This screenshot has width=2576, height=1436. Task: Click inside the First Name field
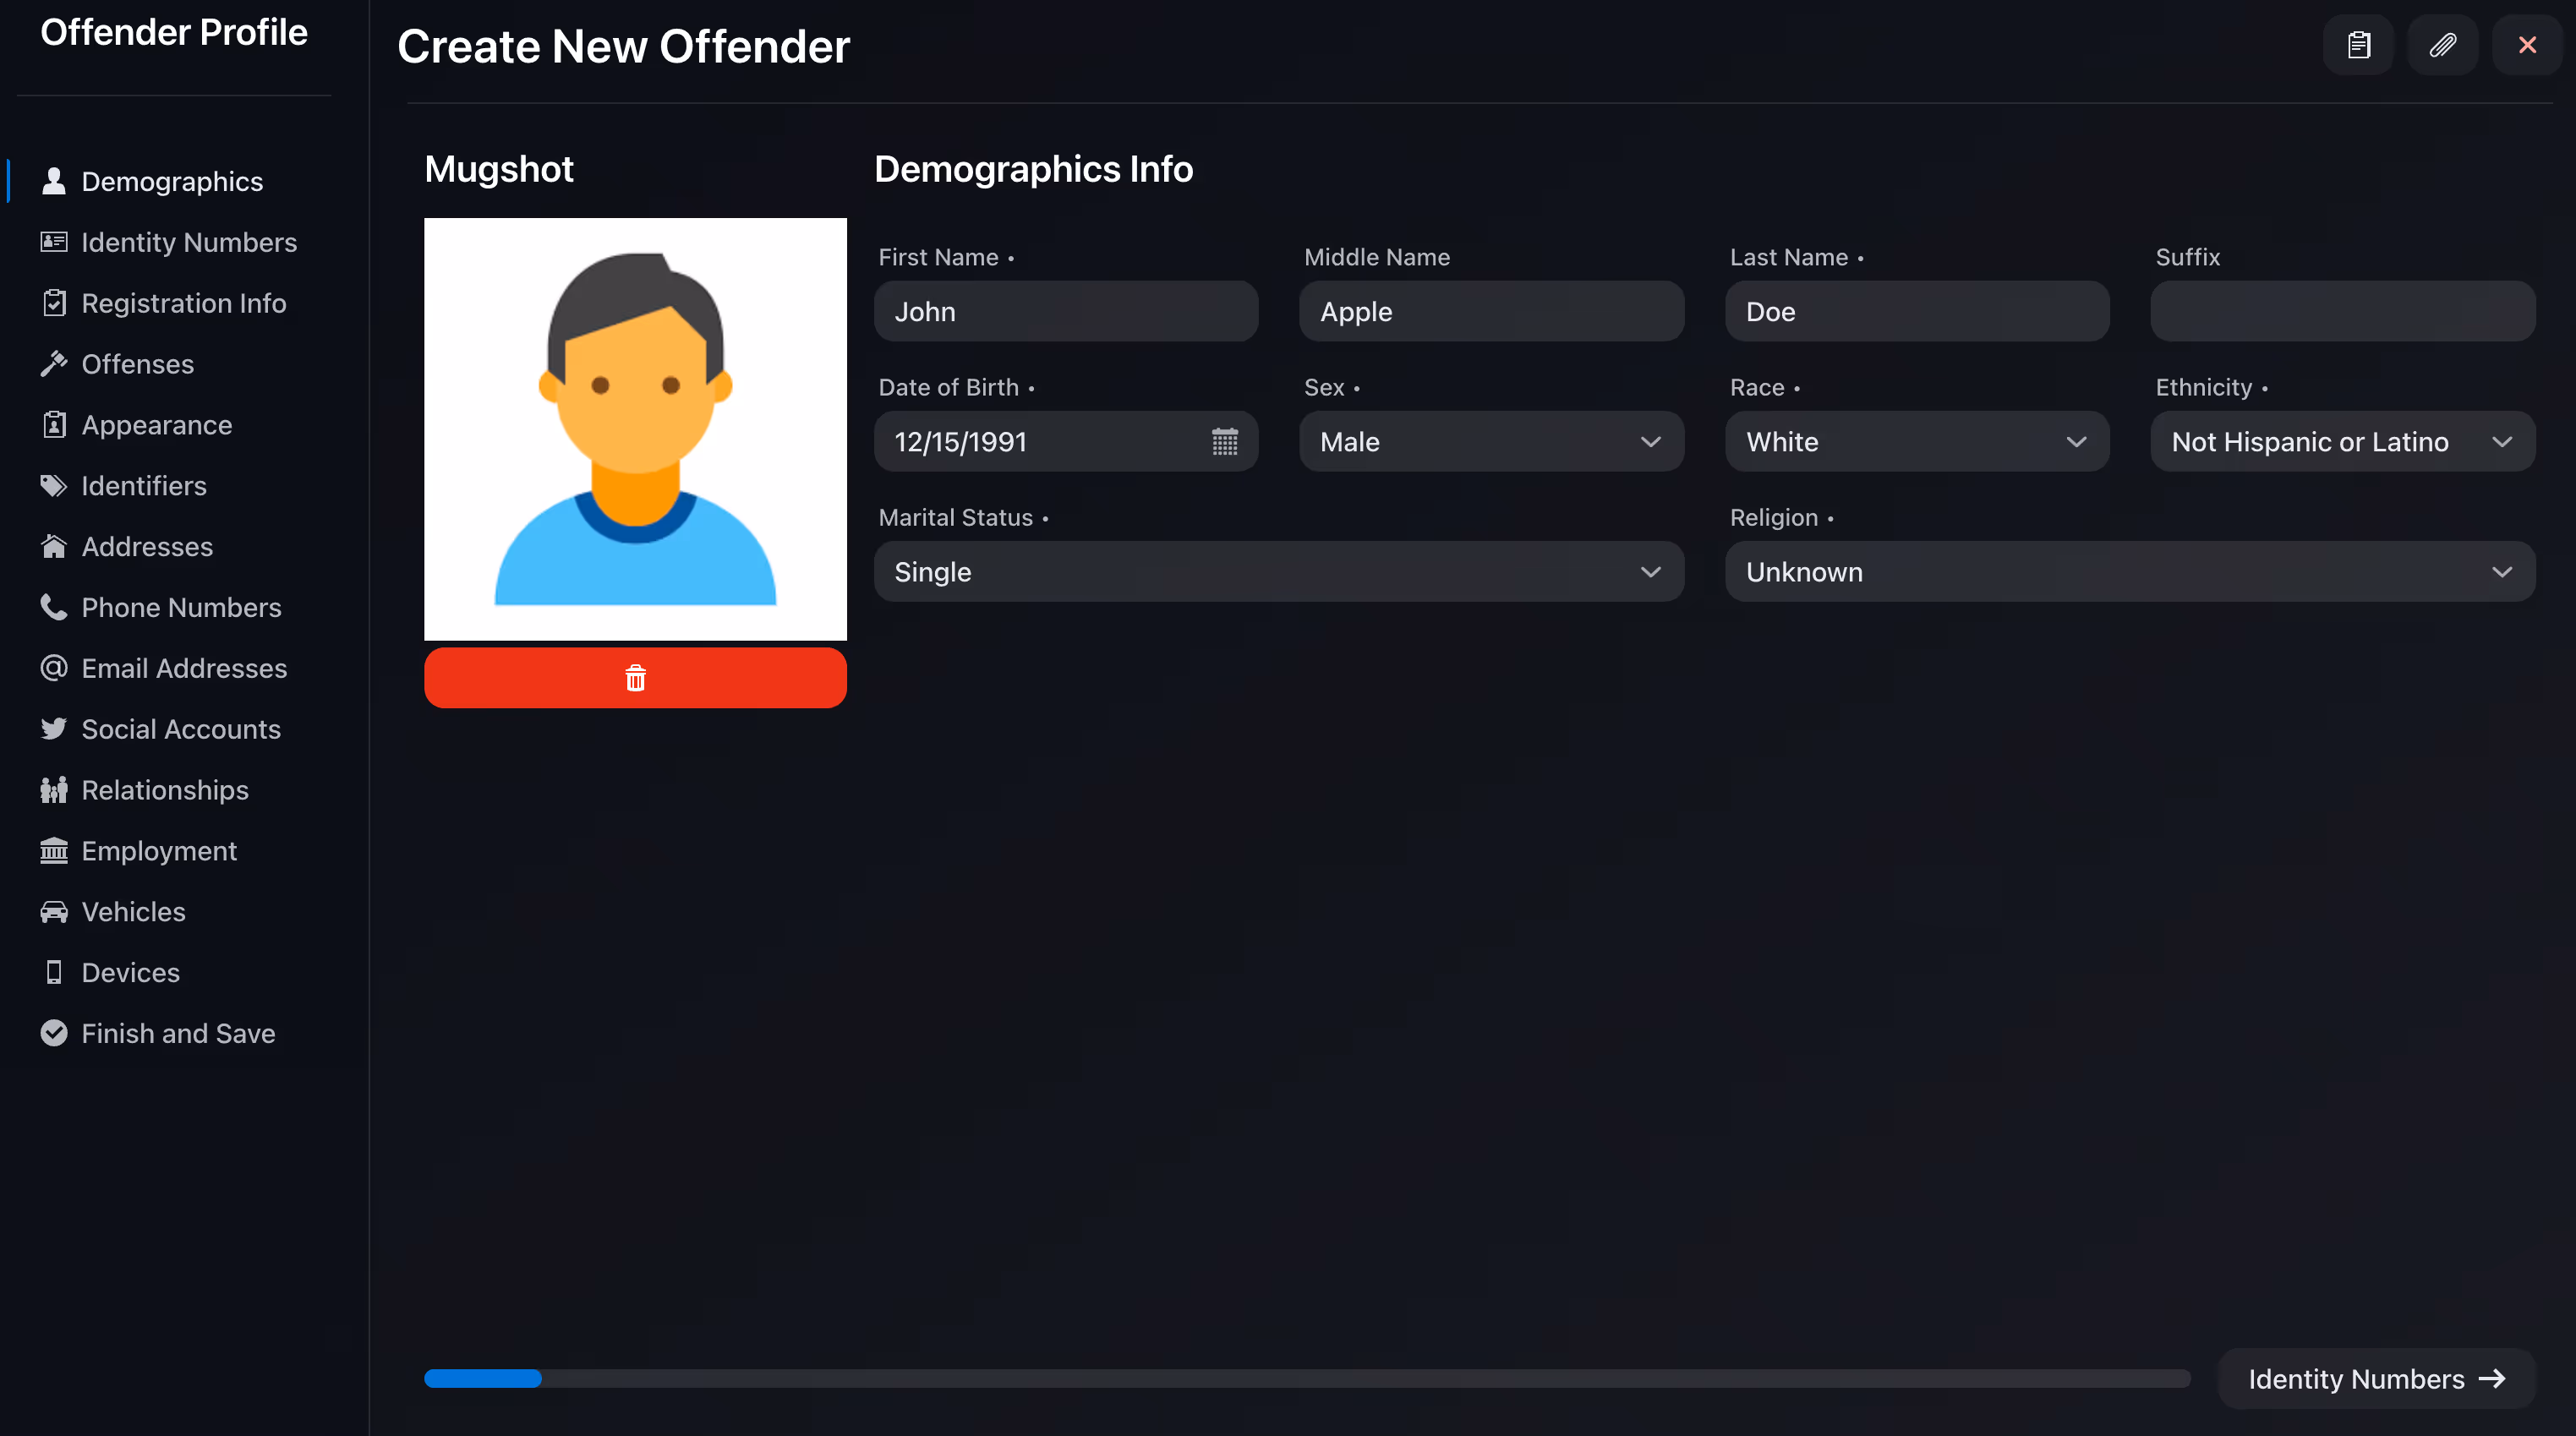coord(1066,311)
